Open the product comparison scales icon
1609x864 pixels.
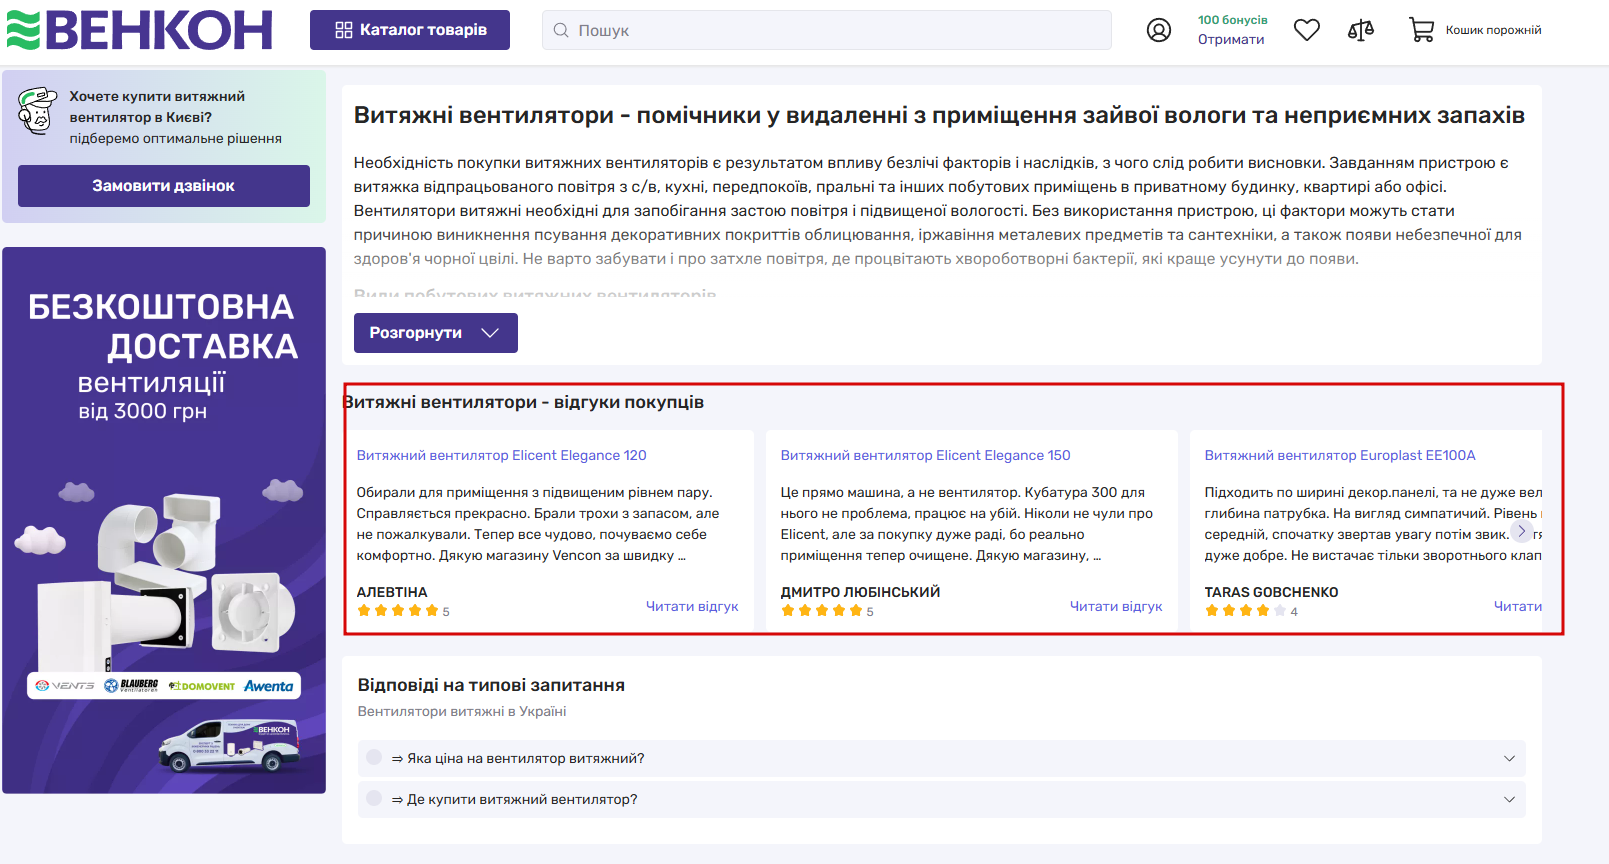[x=1361, y=30]
